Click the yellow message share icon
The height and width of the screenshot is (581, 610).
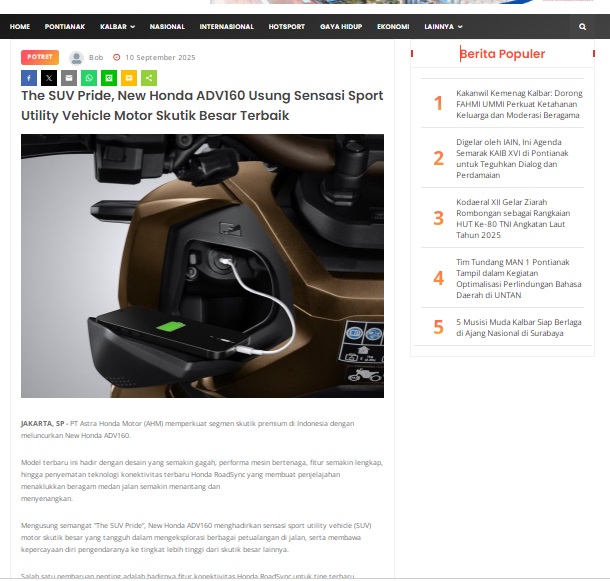click(x=129, y=78)
